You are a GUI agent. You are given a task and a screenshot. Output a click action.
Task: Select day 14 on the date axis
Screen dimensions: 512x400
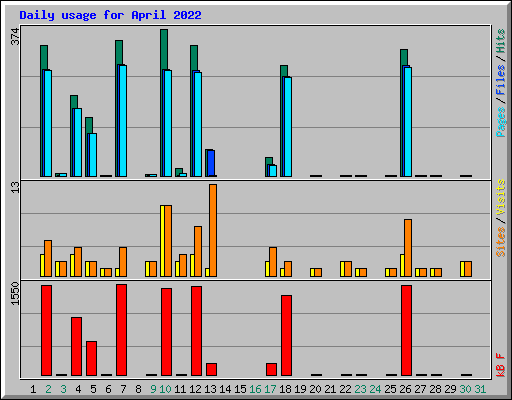(225, 389)
